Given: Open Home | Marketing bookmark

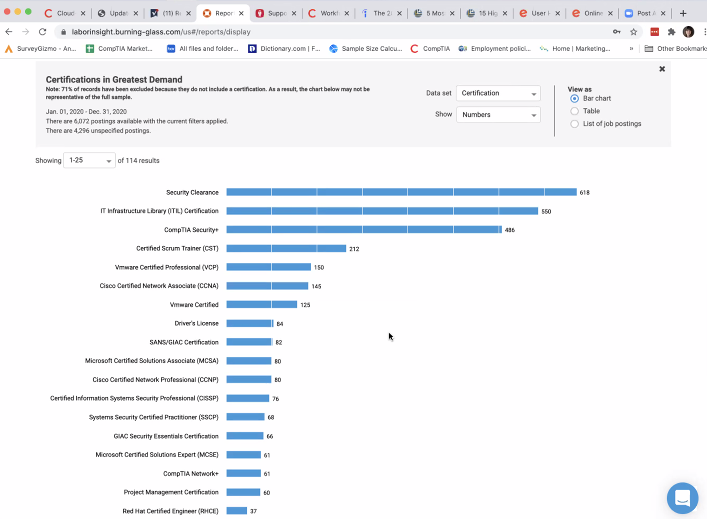Looking at the screenshot, I should pos(575,48).
